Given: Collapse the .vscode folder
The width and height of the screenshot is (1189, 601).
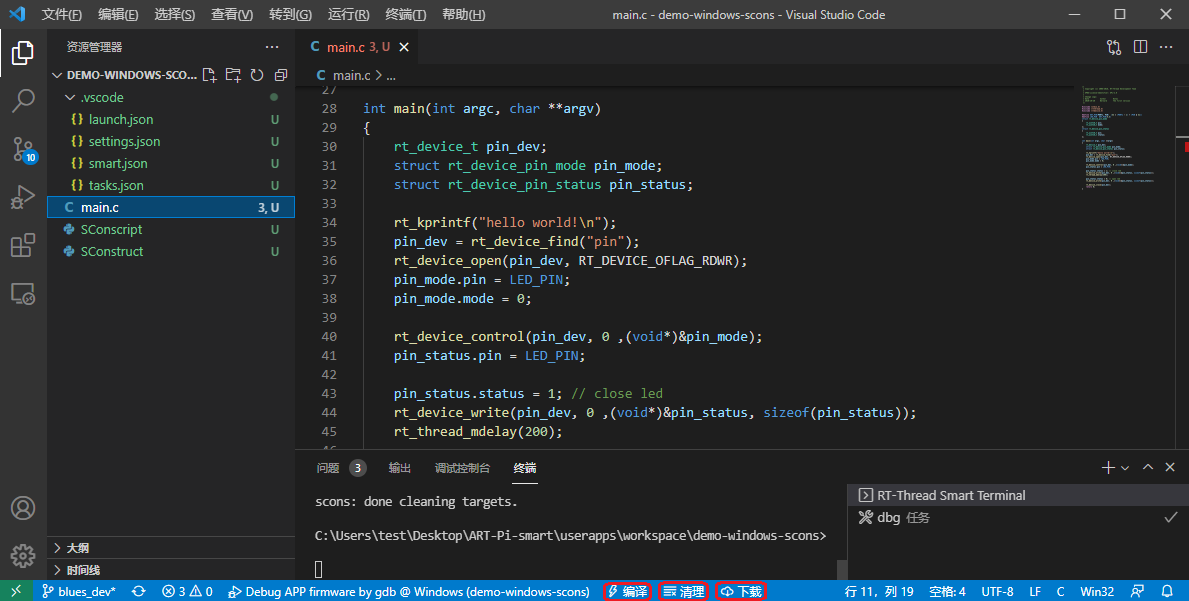Looking at the screenshot, I should point(69,98).
